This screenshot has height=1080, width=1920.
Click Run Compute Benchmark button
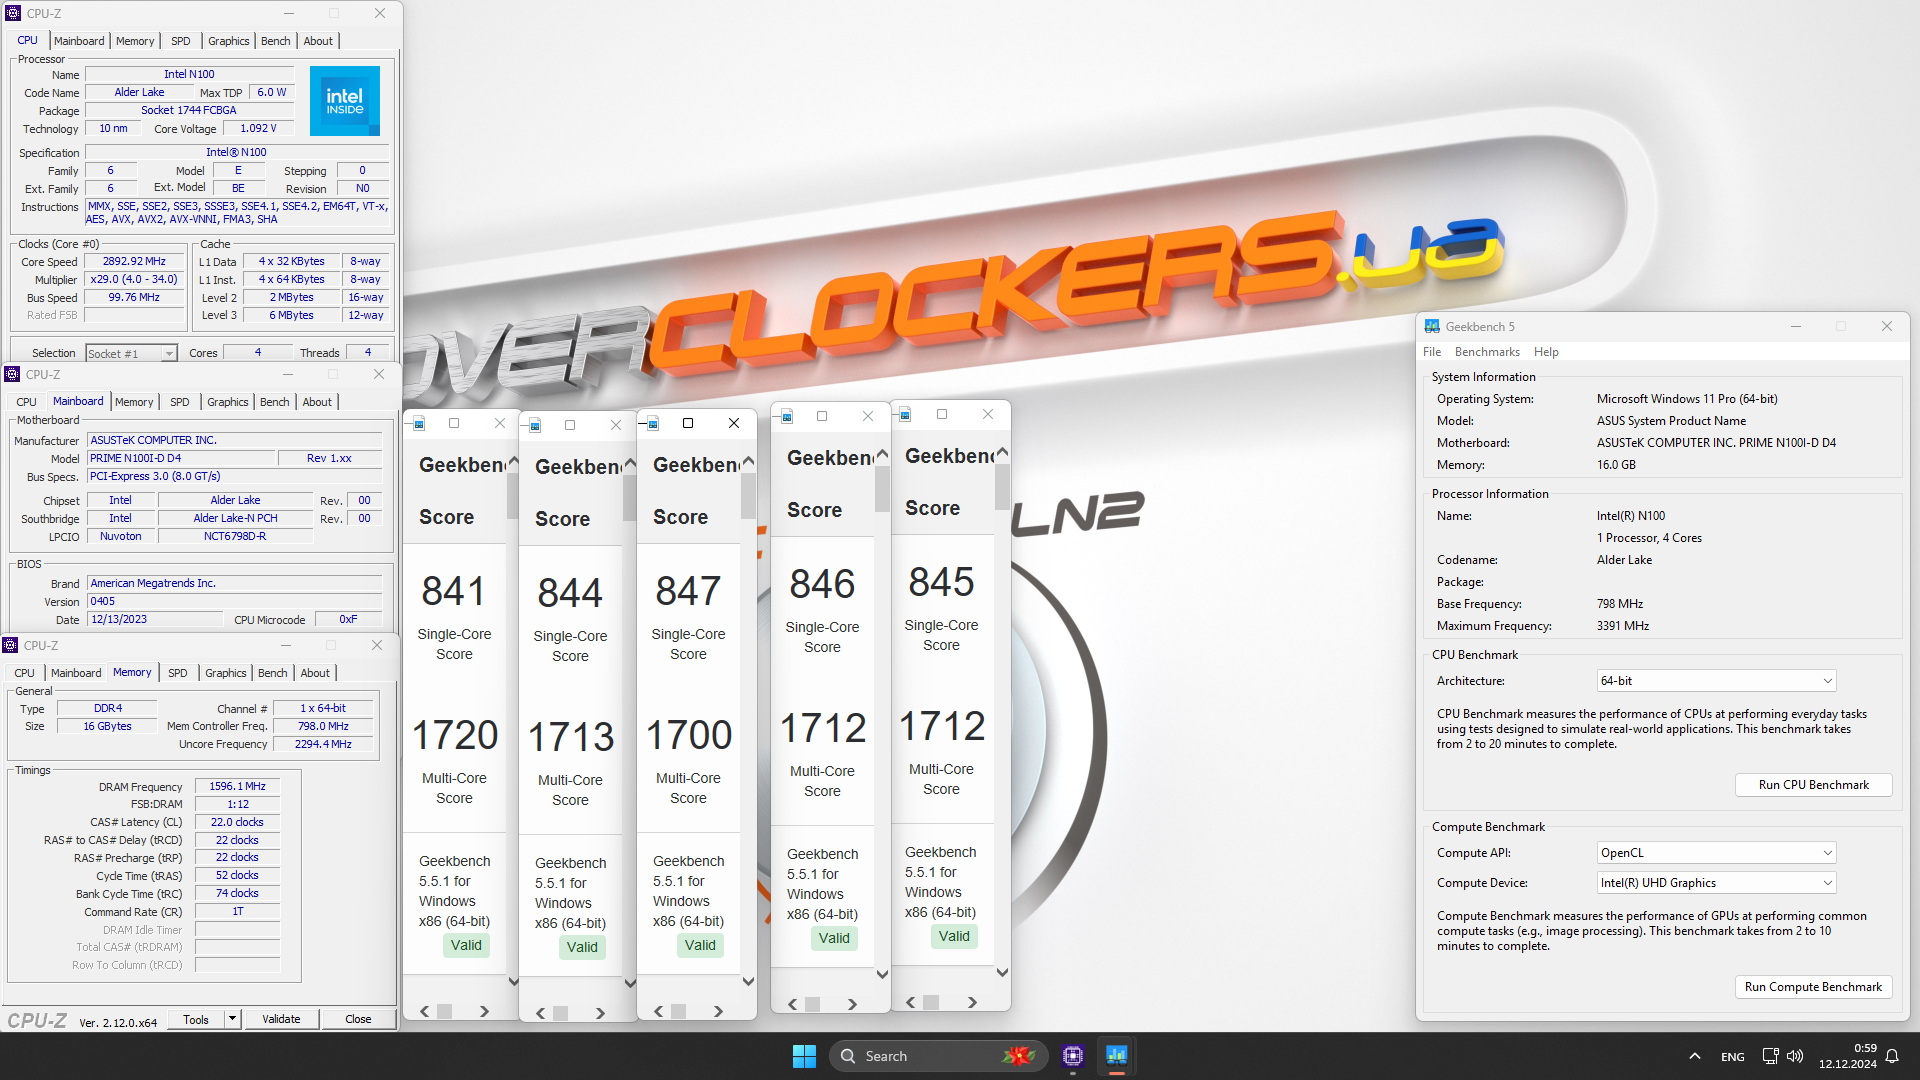coord(1813,987)
